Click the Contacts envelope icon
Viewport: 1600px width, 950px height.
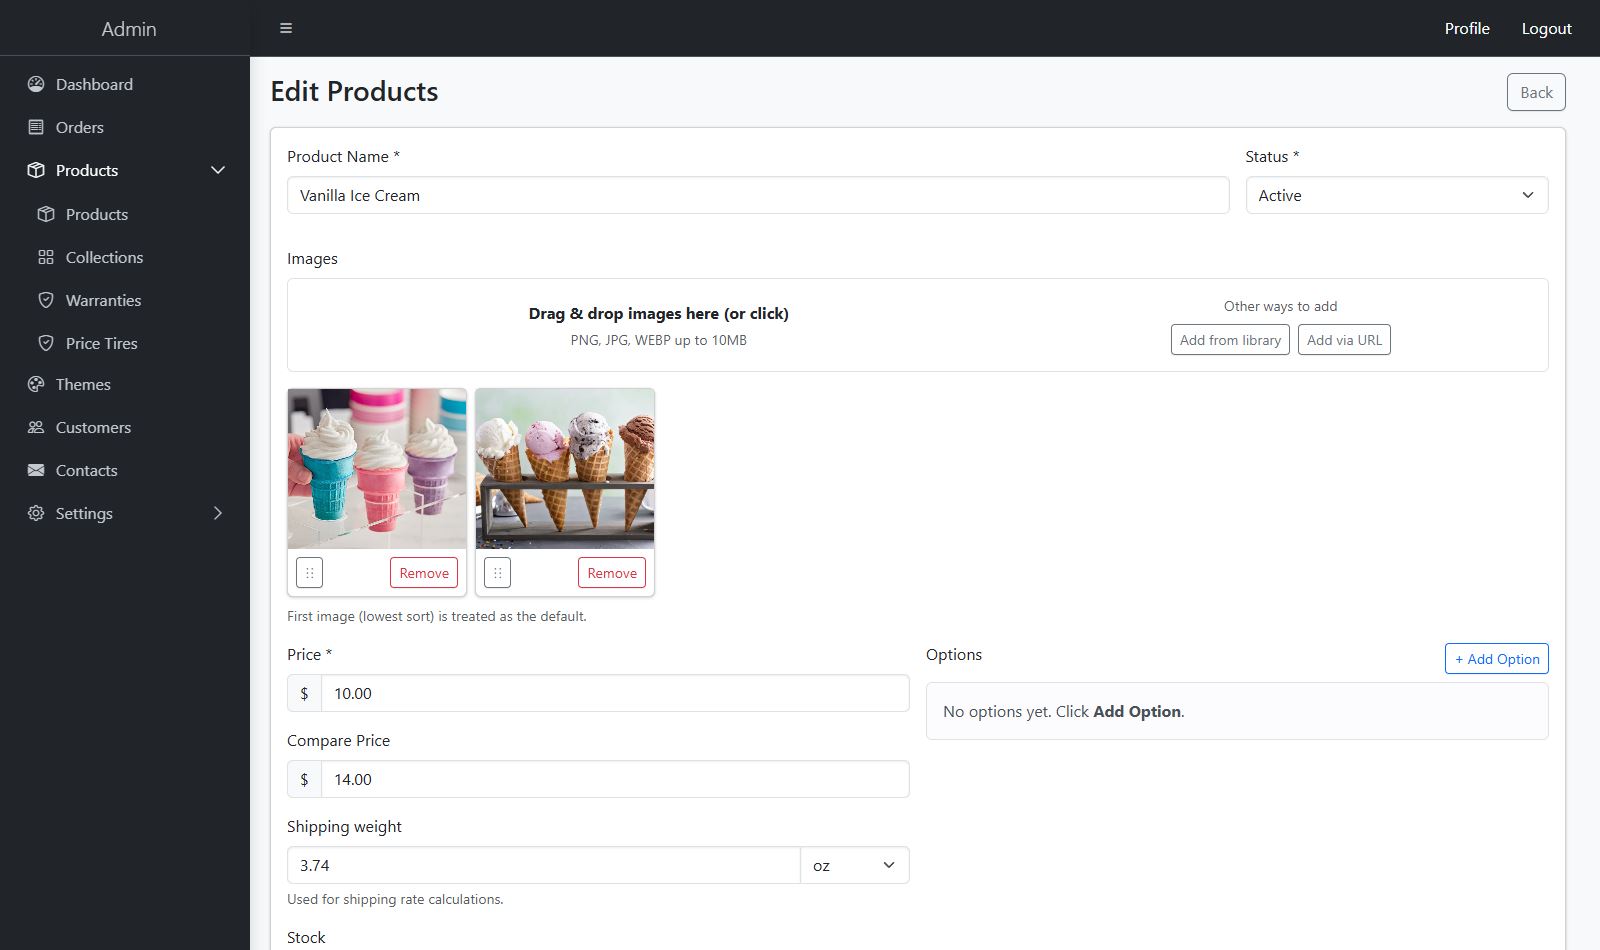(36, 470)
